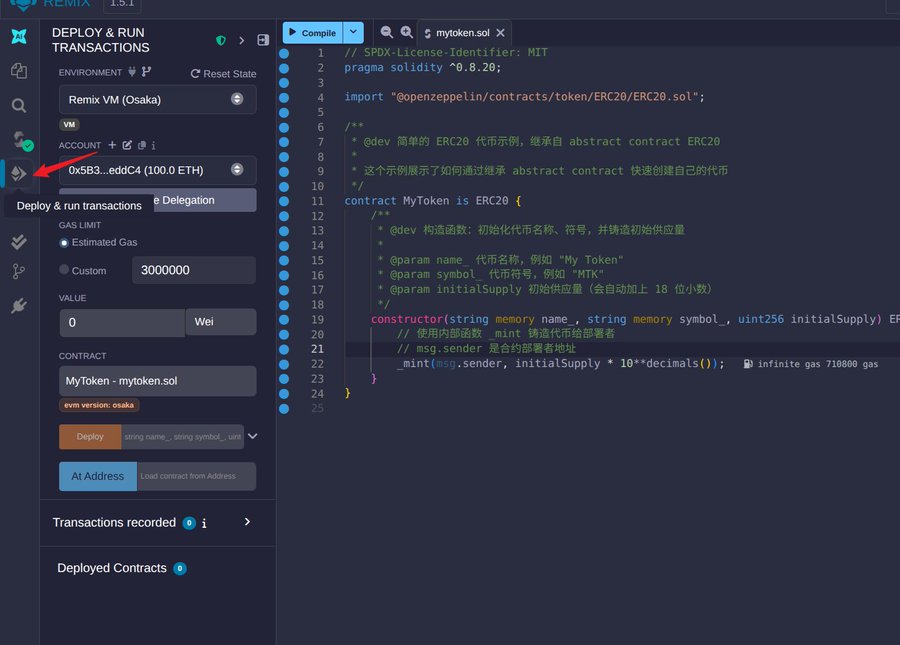
Task: Open the Solidity compiler sidebar icon
Action: tap(21, 140)
